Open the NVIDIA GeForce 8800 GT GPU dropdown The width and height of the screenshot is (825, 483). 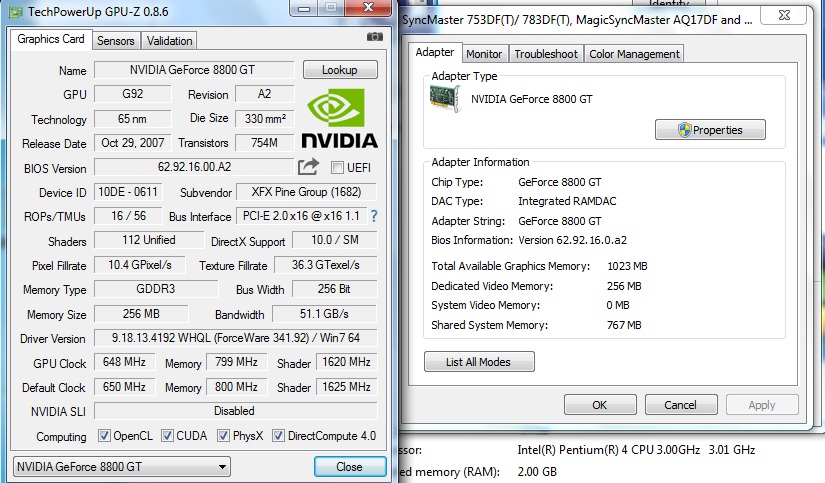(122, 467)
